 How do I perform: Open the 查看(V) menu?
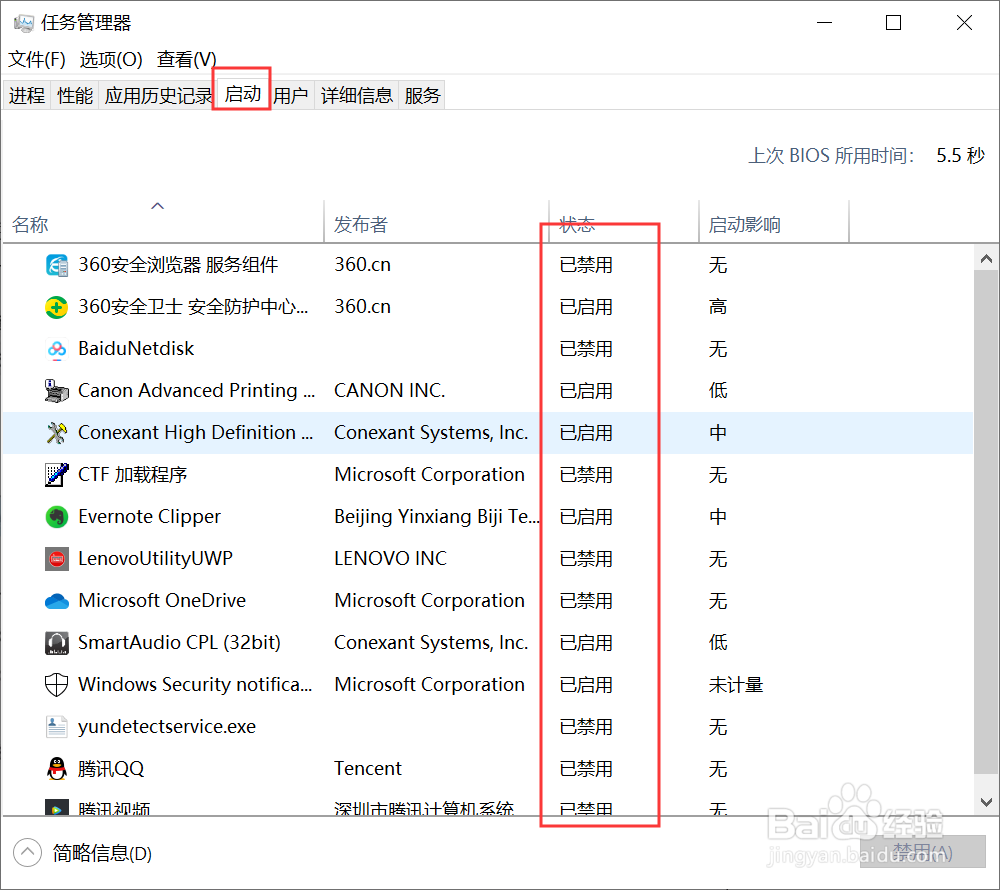coord(186,59)
